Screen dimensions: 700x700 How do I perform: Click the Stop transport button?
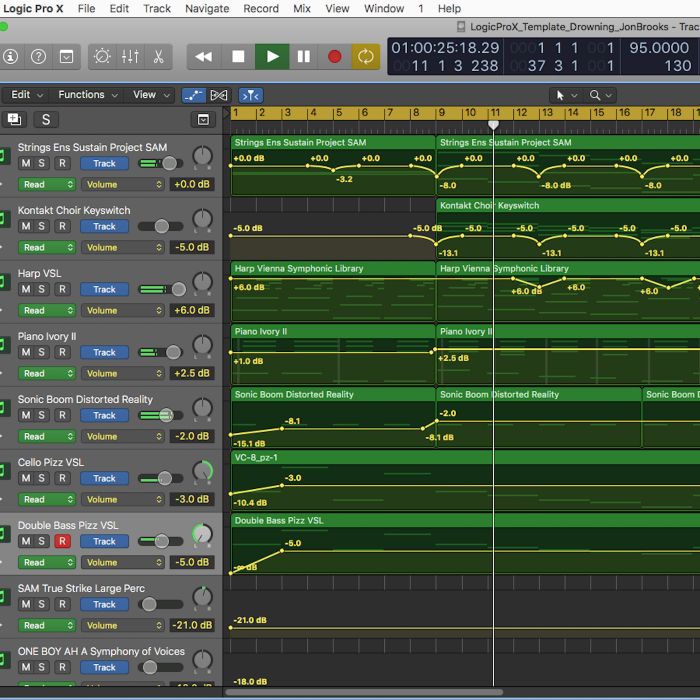238,57
